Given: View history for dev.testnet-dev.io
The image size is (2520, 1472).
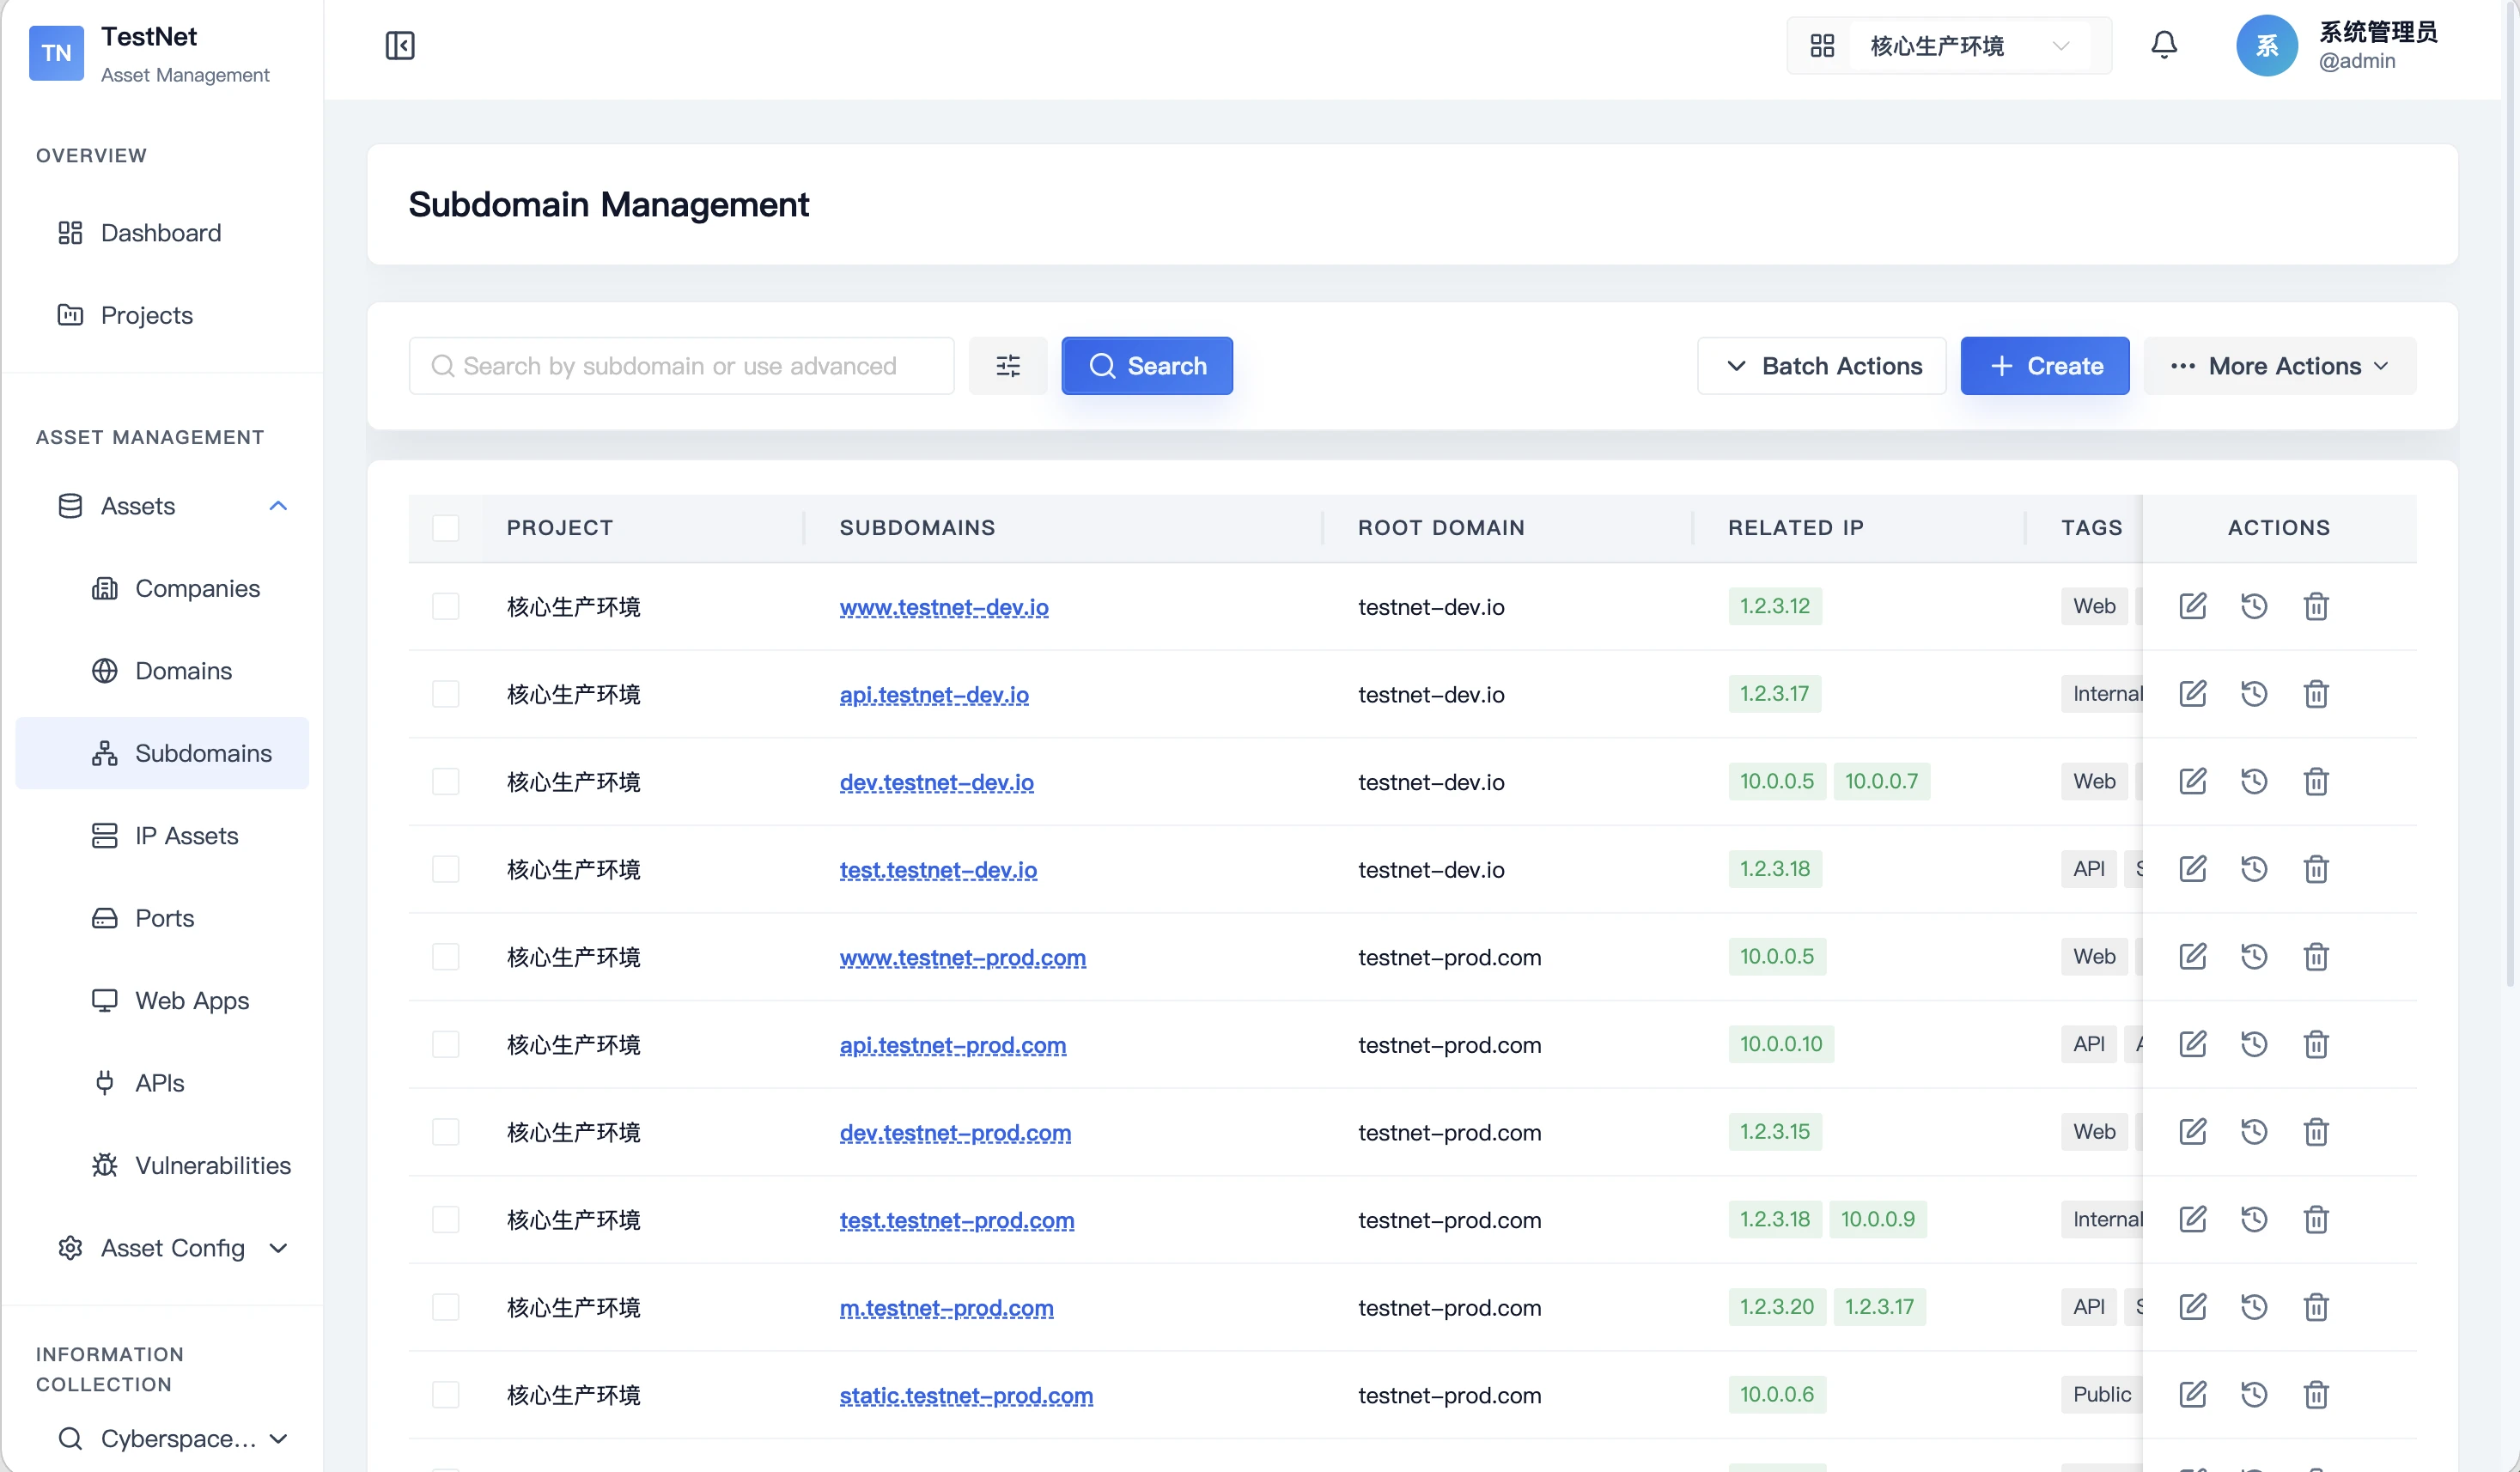Looking at the screenshot, I should pos(2254,781).
